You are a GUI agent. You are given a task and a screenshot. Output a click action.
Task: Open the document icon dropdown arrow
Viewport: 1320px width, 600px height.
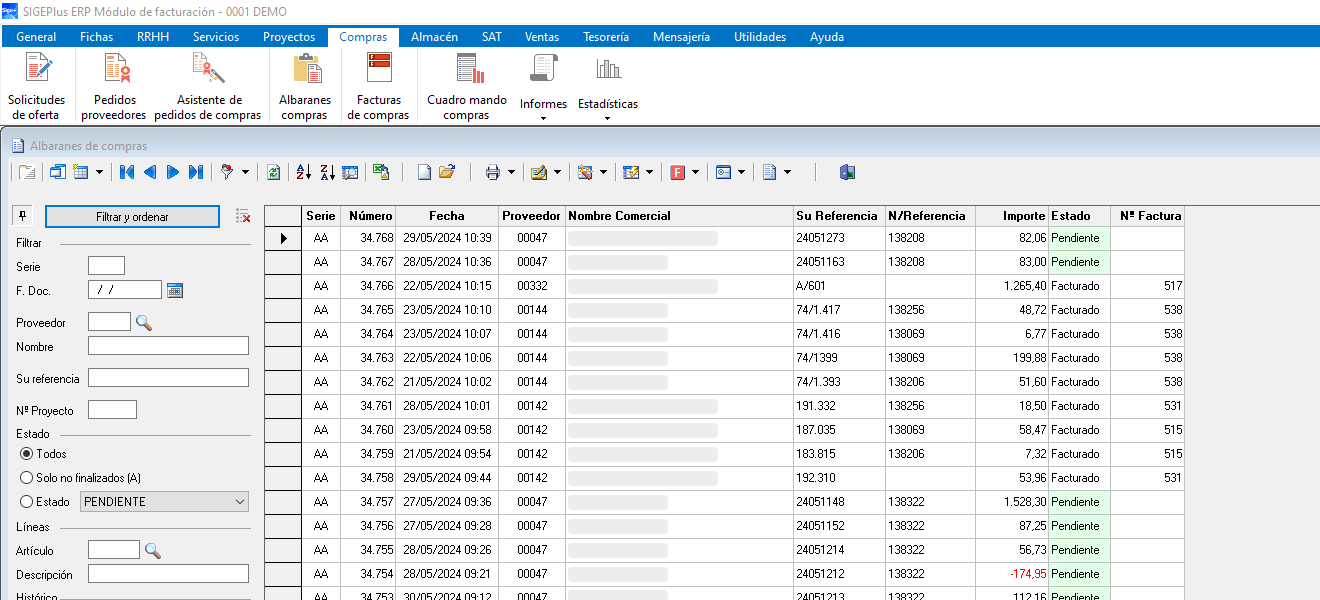tap(788, 172)
